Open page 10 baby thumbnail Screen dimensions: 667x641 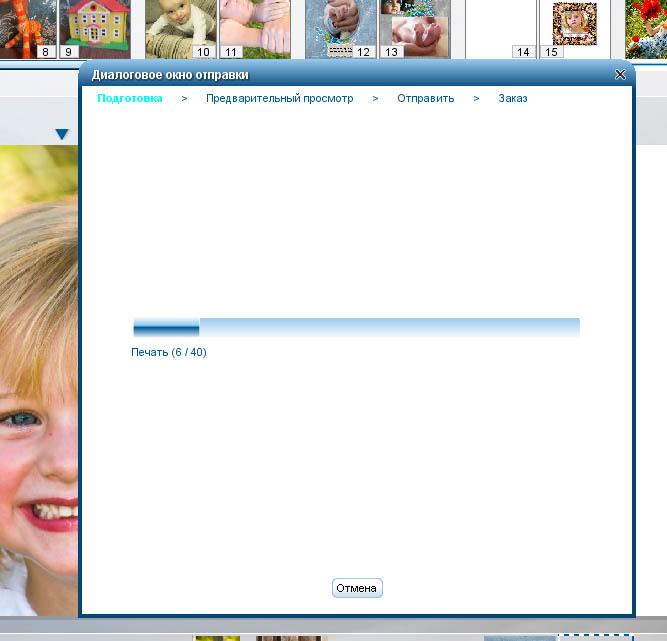(180, 29)
